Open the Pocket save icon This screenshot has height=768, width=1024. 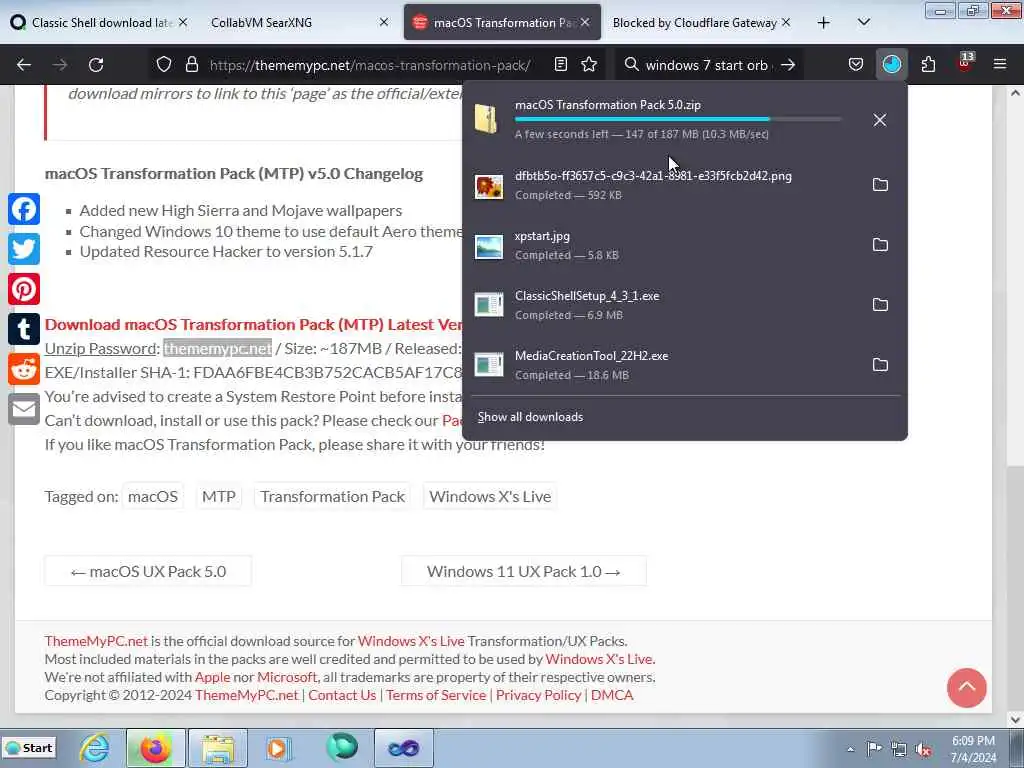coord(856,65)
